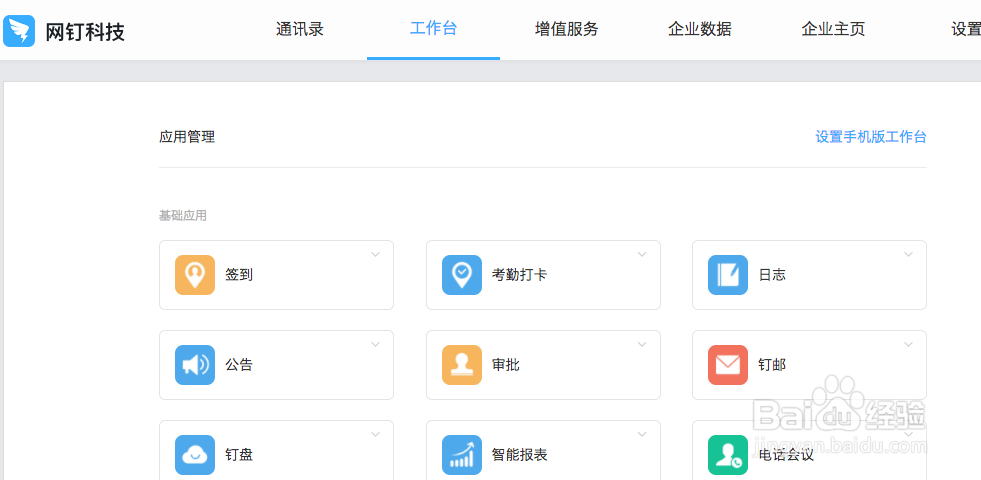Open the 企业主页 tab
The height and width of the screenshot is (480, 981).
(833, 29)
